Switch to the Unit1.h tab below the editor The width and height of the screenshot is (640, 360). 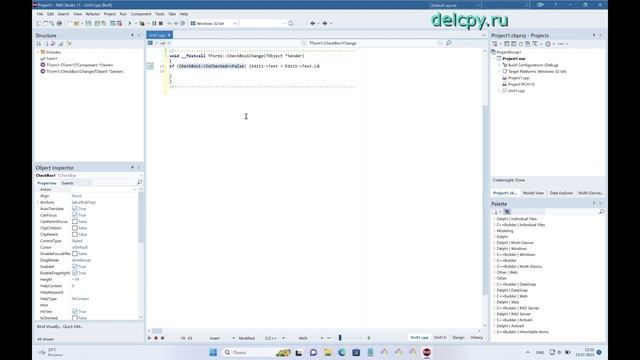point(440,338)
